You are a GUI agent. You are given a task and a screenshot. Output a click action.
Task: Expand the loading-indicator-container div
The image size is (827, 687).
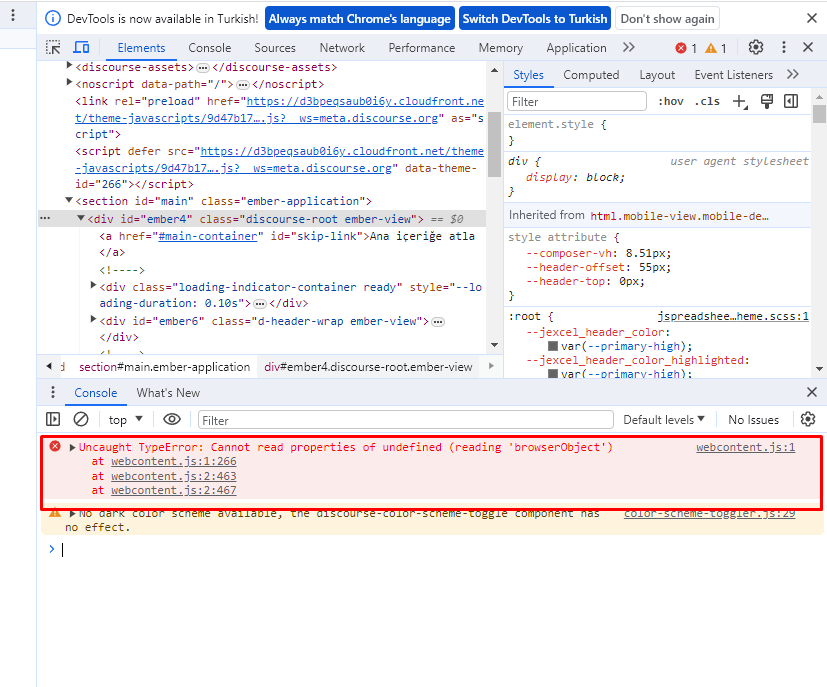(x=93, y=285)
